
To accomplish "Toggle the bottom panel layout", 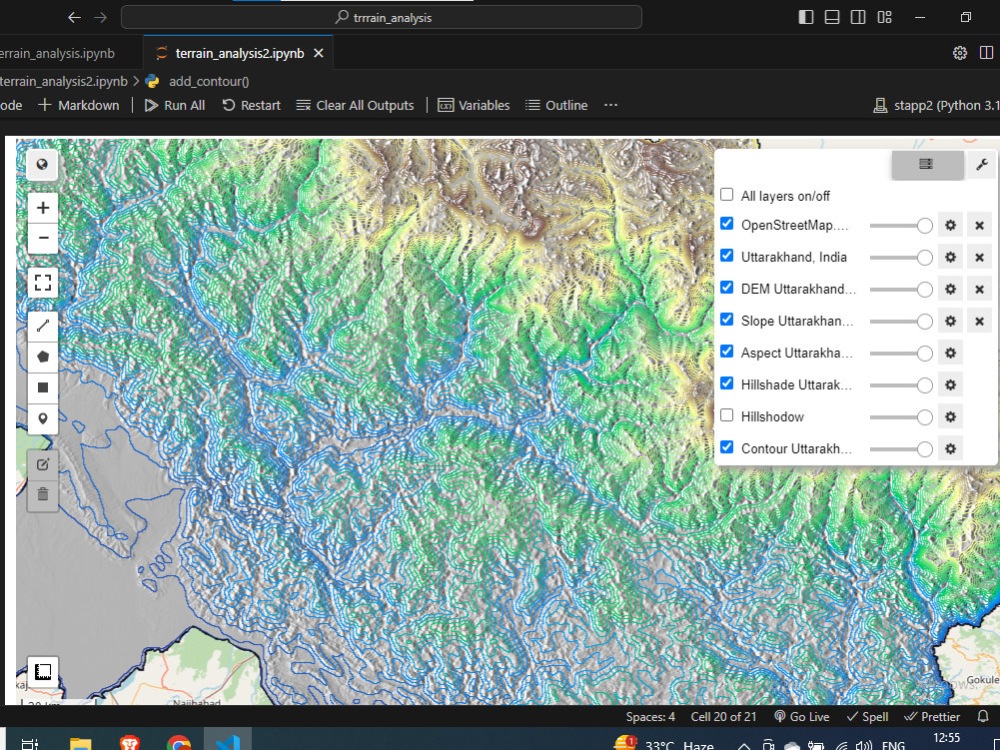I will [x=832, y=17].
